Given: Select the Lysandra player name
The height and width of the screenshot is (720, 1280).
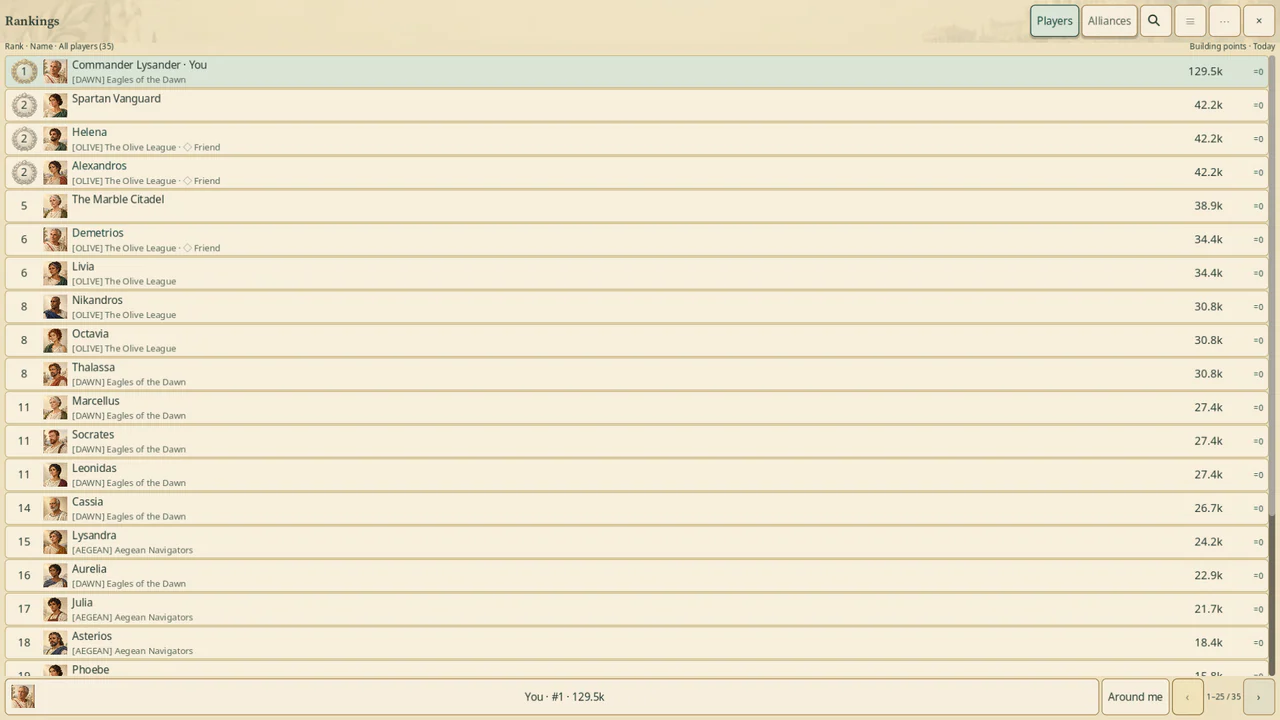Looking at the screenshot, I should tap(94, 536).
